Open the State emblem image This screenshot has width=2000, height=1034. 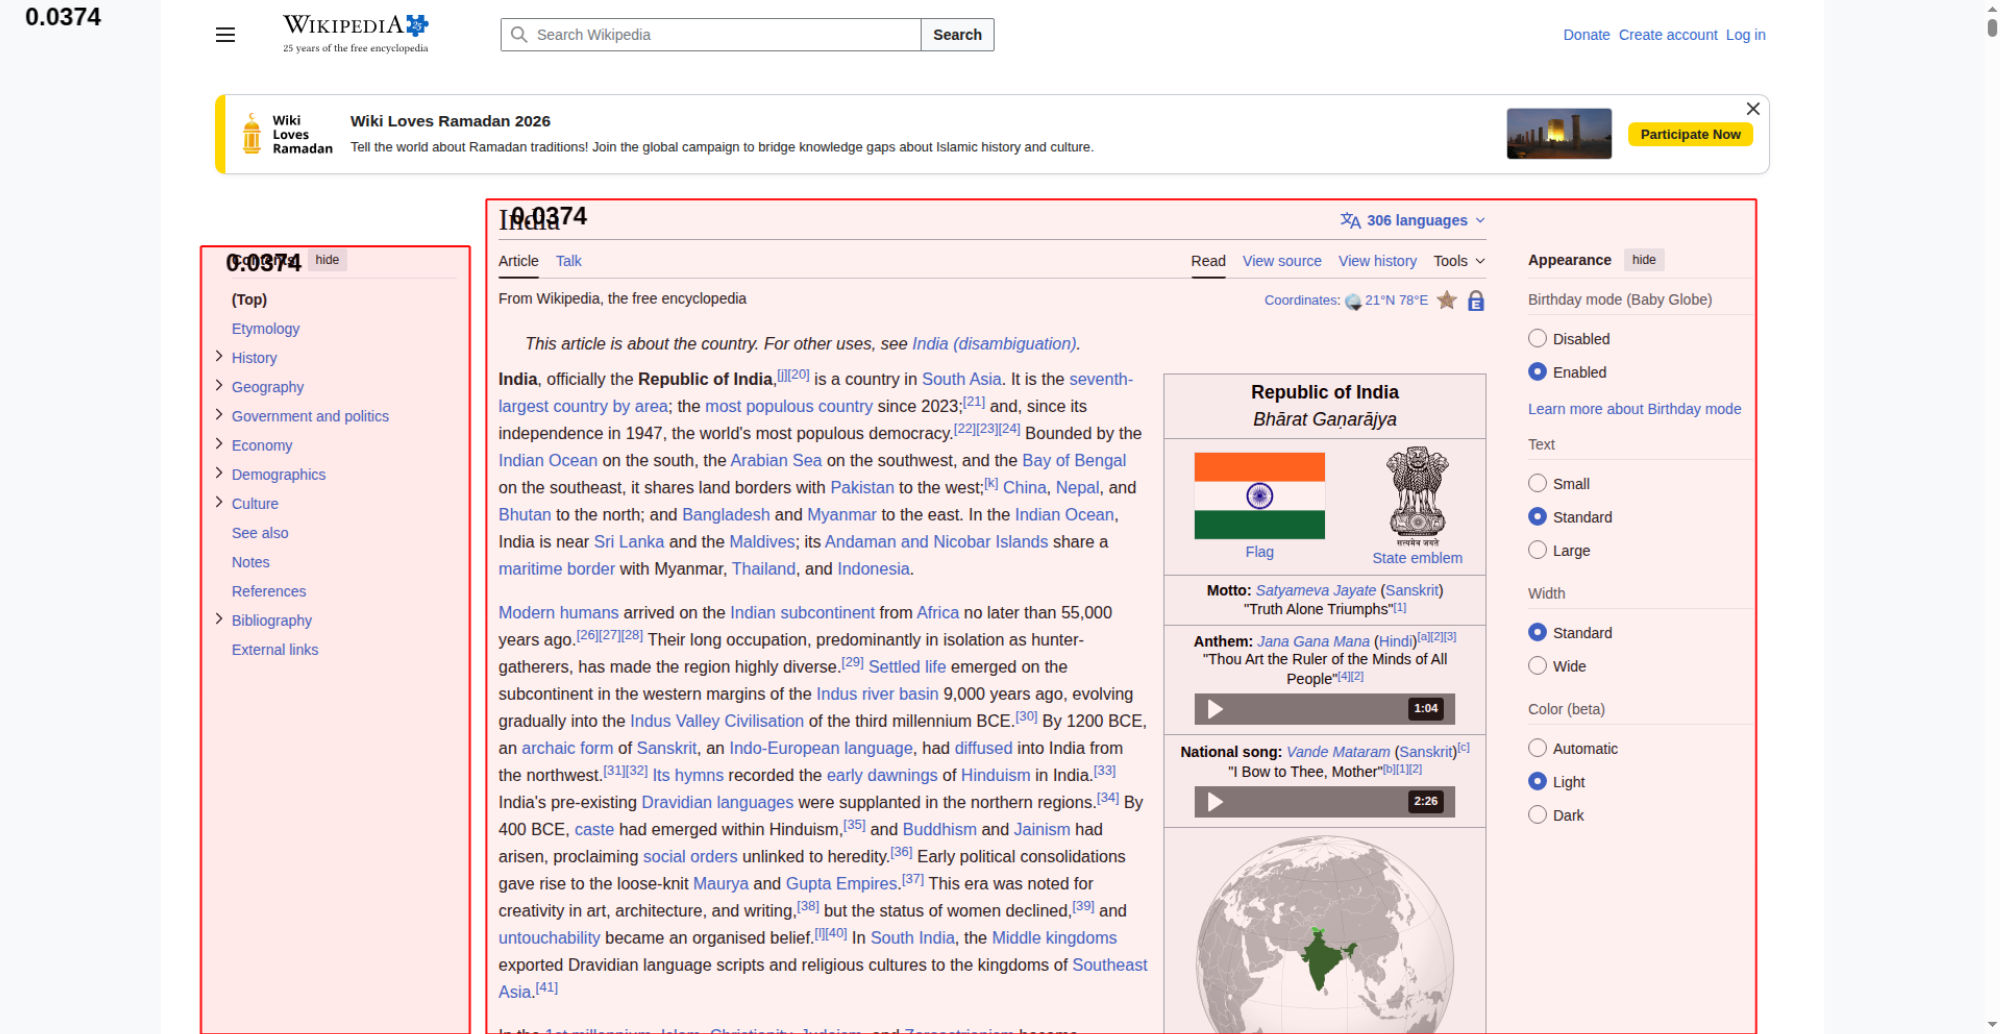(1416, 495)
